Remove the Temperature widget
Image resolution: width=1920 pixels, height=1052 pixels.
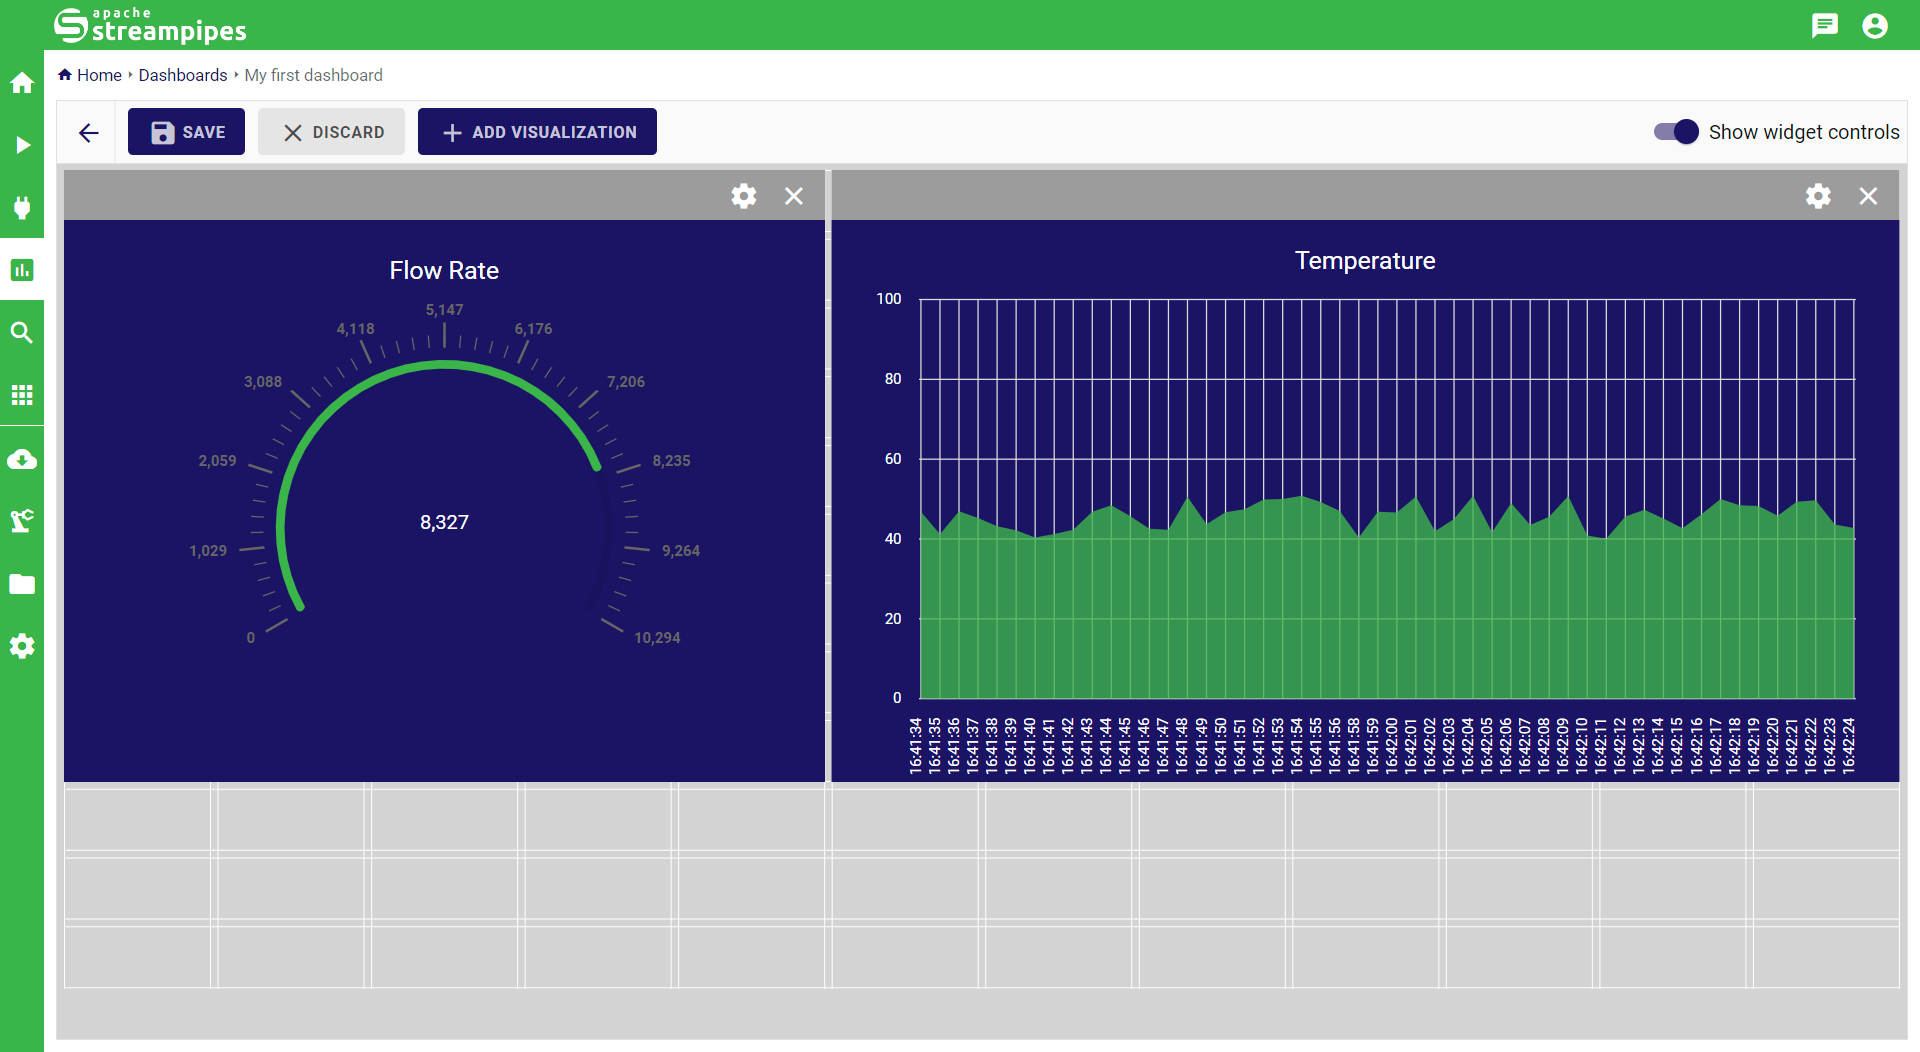point(1868,196)
